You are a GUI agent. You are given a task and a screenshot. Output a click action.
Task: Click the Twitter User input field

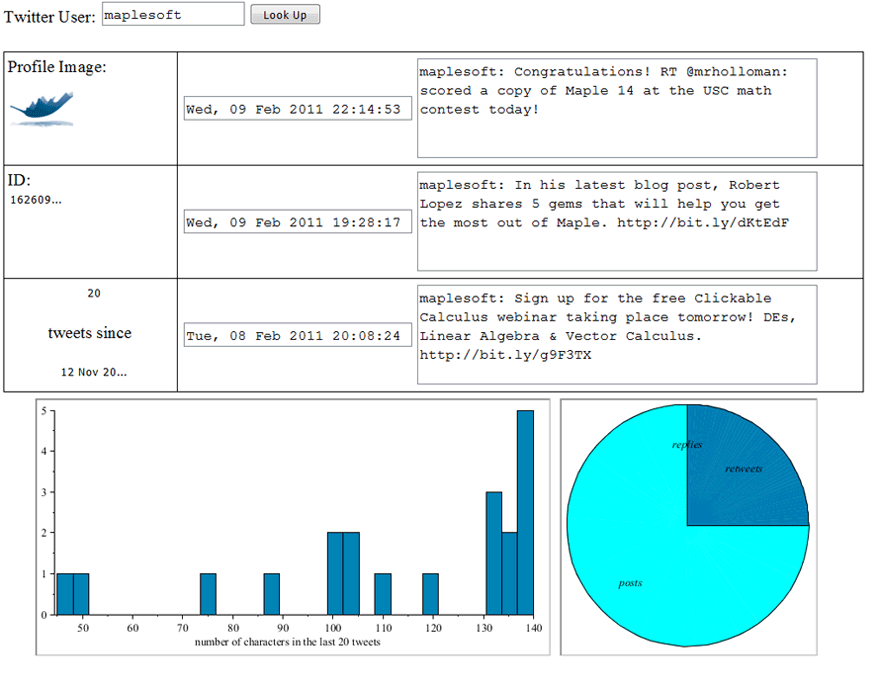click(173, 15)
